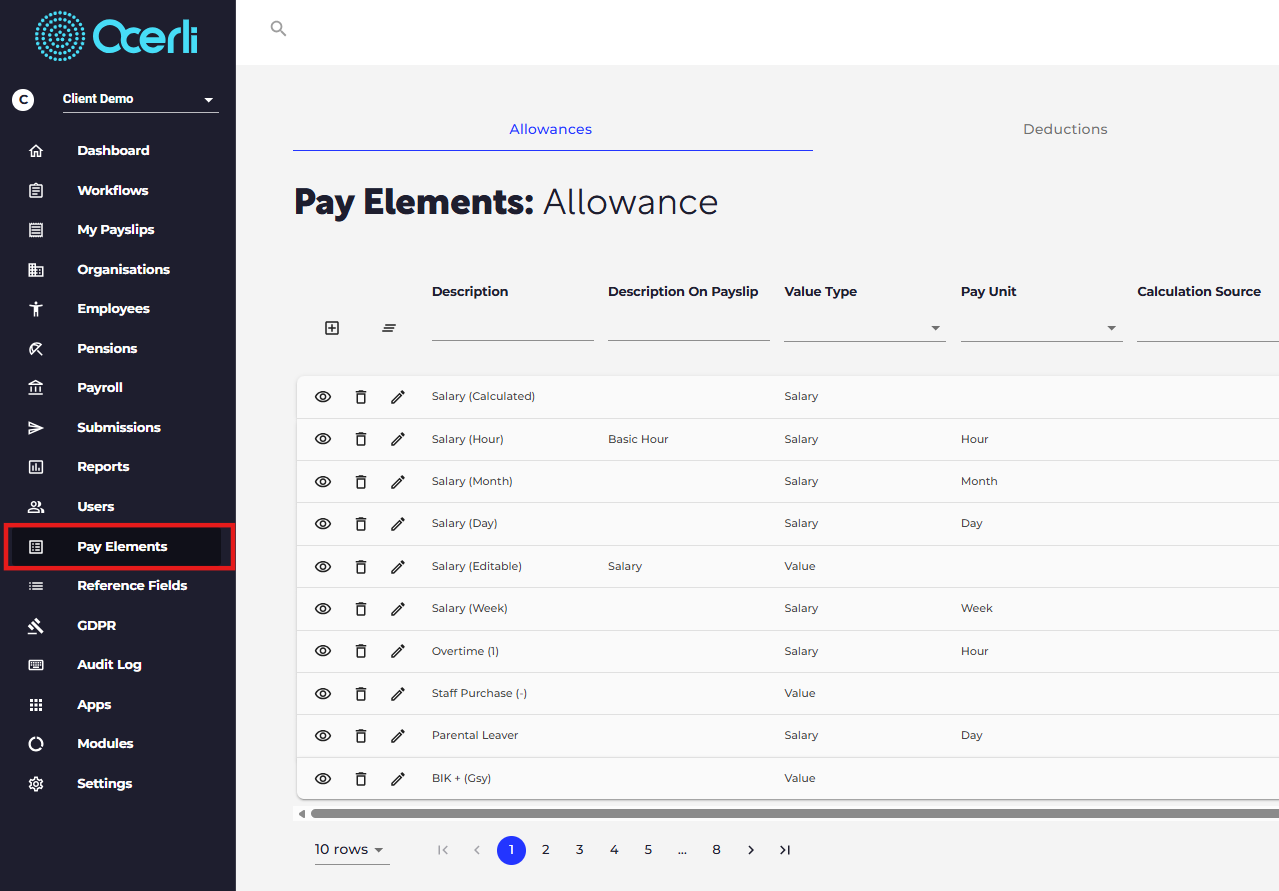The image size is (1279, 891).
Task: View the Salary (Month) element
Action: (x=323, y=482)
